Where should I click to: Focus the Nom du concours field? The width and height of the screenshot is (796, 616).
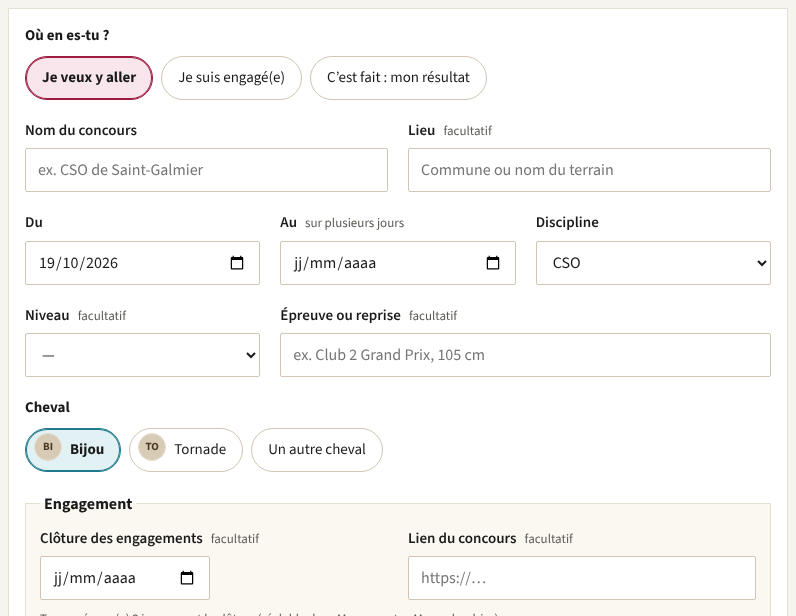pos(207,170)
